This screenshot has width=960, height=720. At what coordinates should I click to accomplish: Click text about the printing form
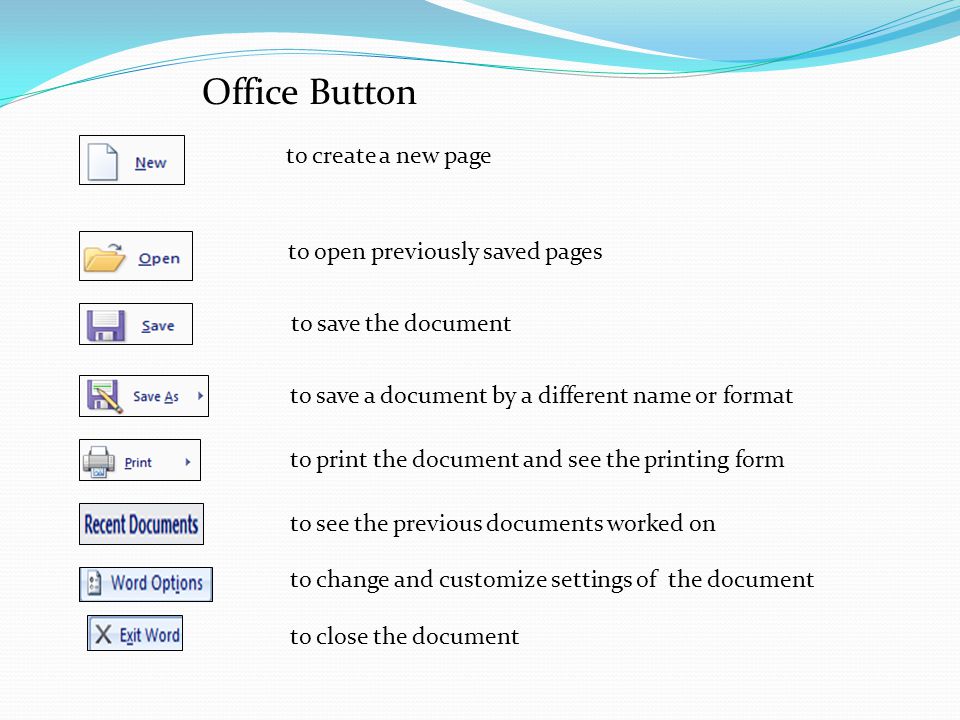click(x=537, y=460)
